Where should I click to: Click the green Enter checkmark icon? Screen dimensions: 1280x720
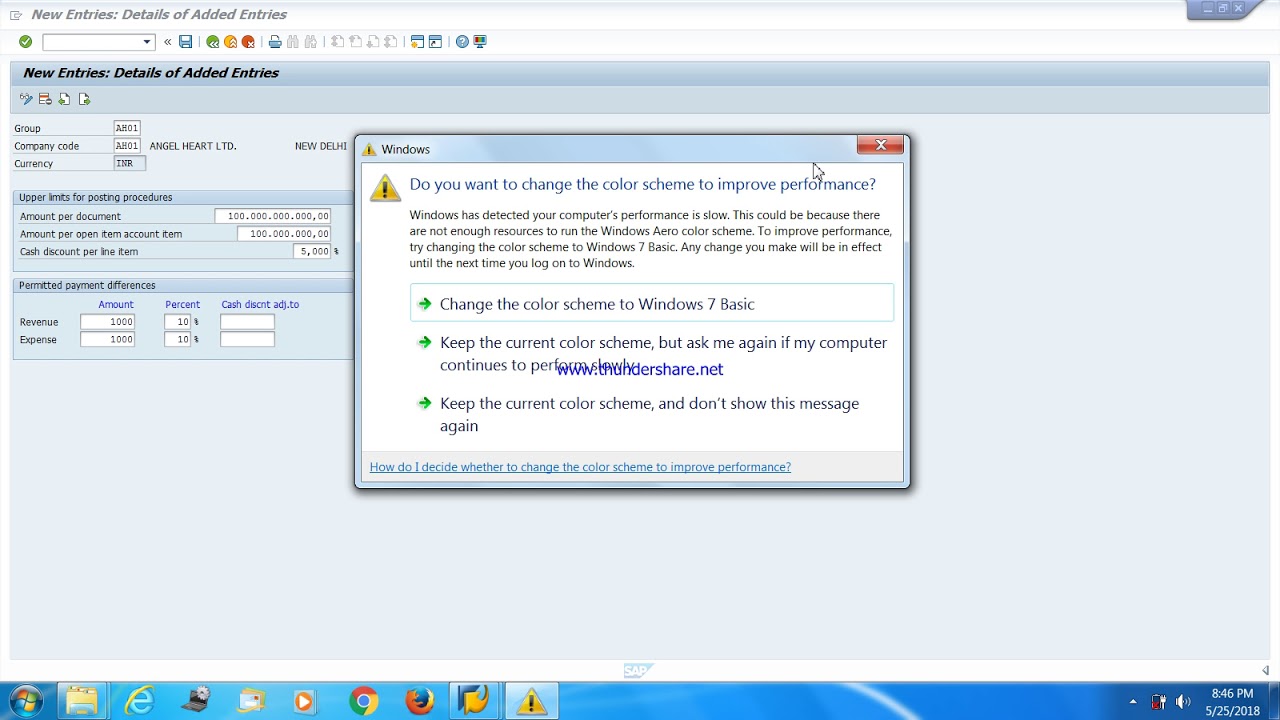[x=25, y=41]
